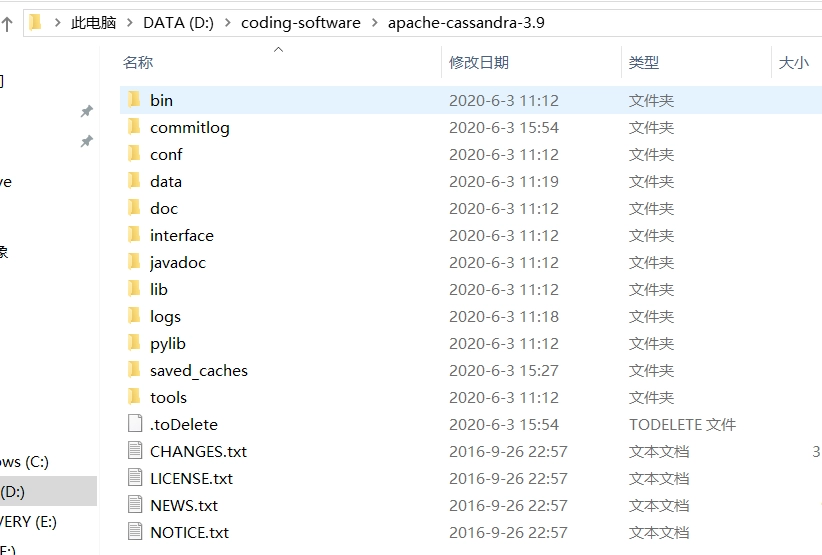Select the .toDelete file name
The width and height of the screenshot is (822, 555).
183,425
